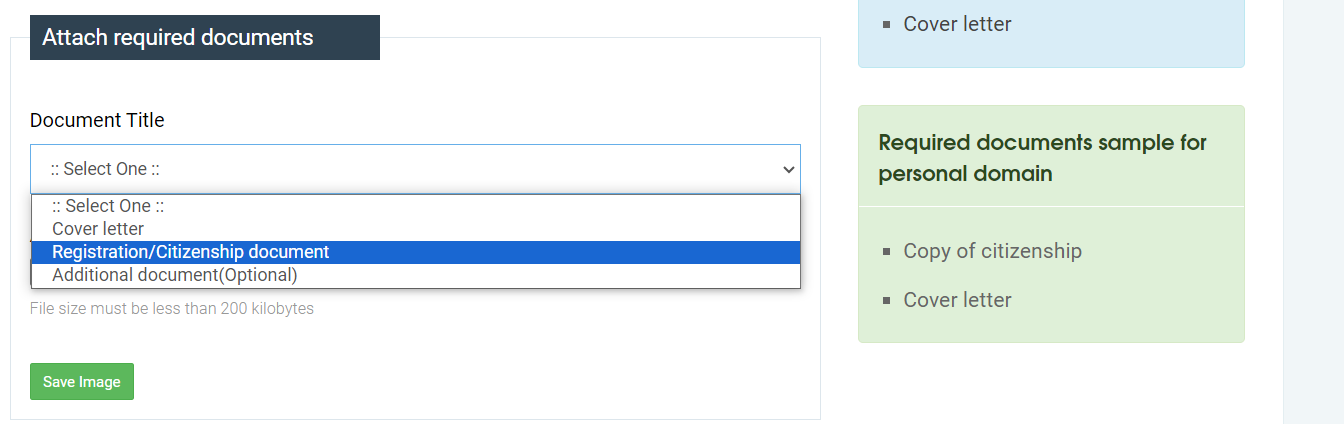Click the personal domain sample documents heading

1042,158
